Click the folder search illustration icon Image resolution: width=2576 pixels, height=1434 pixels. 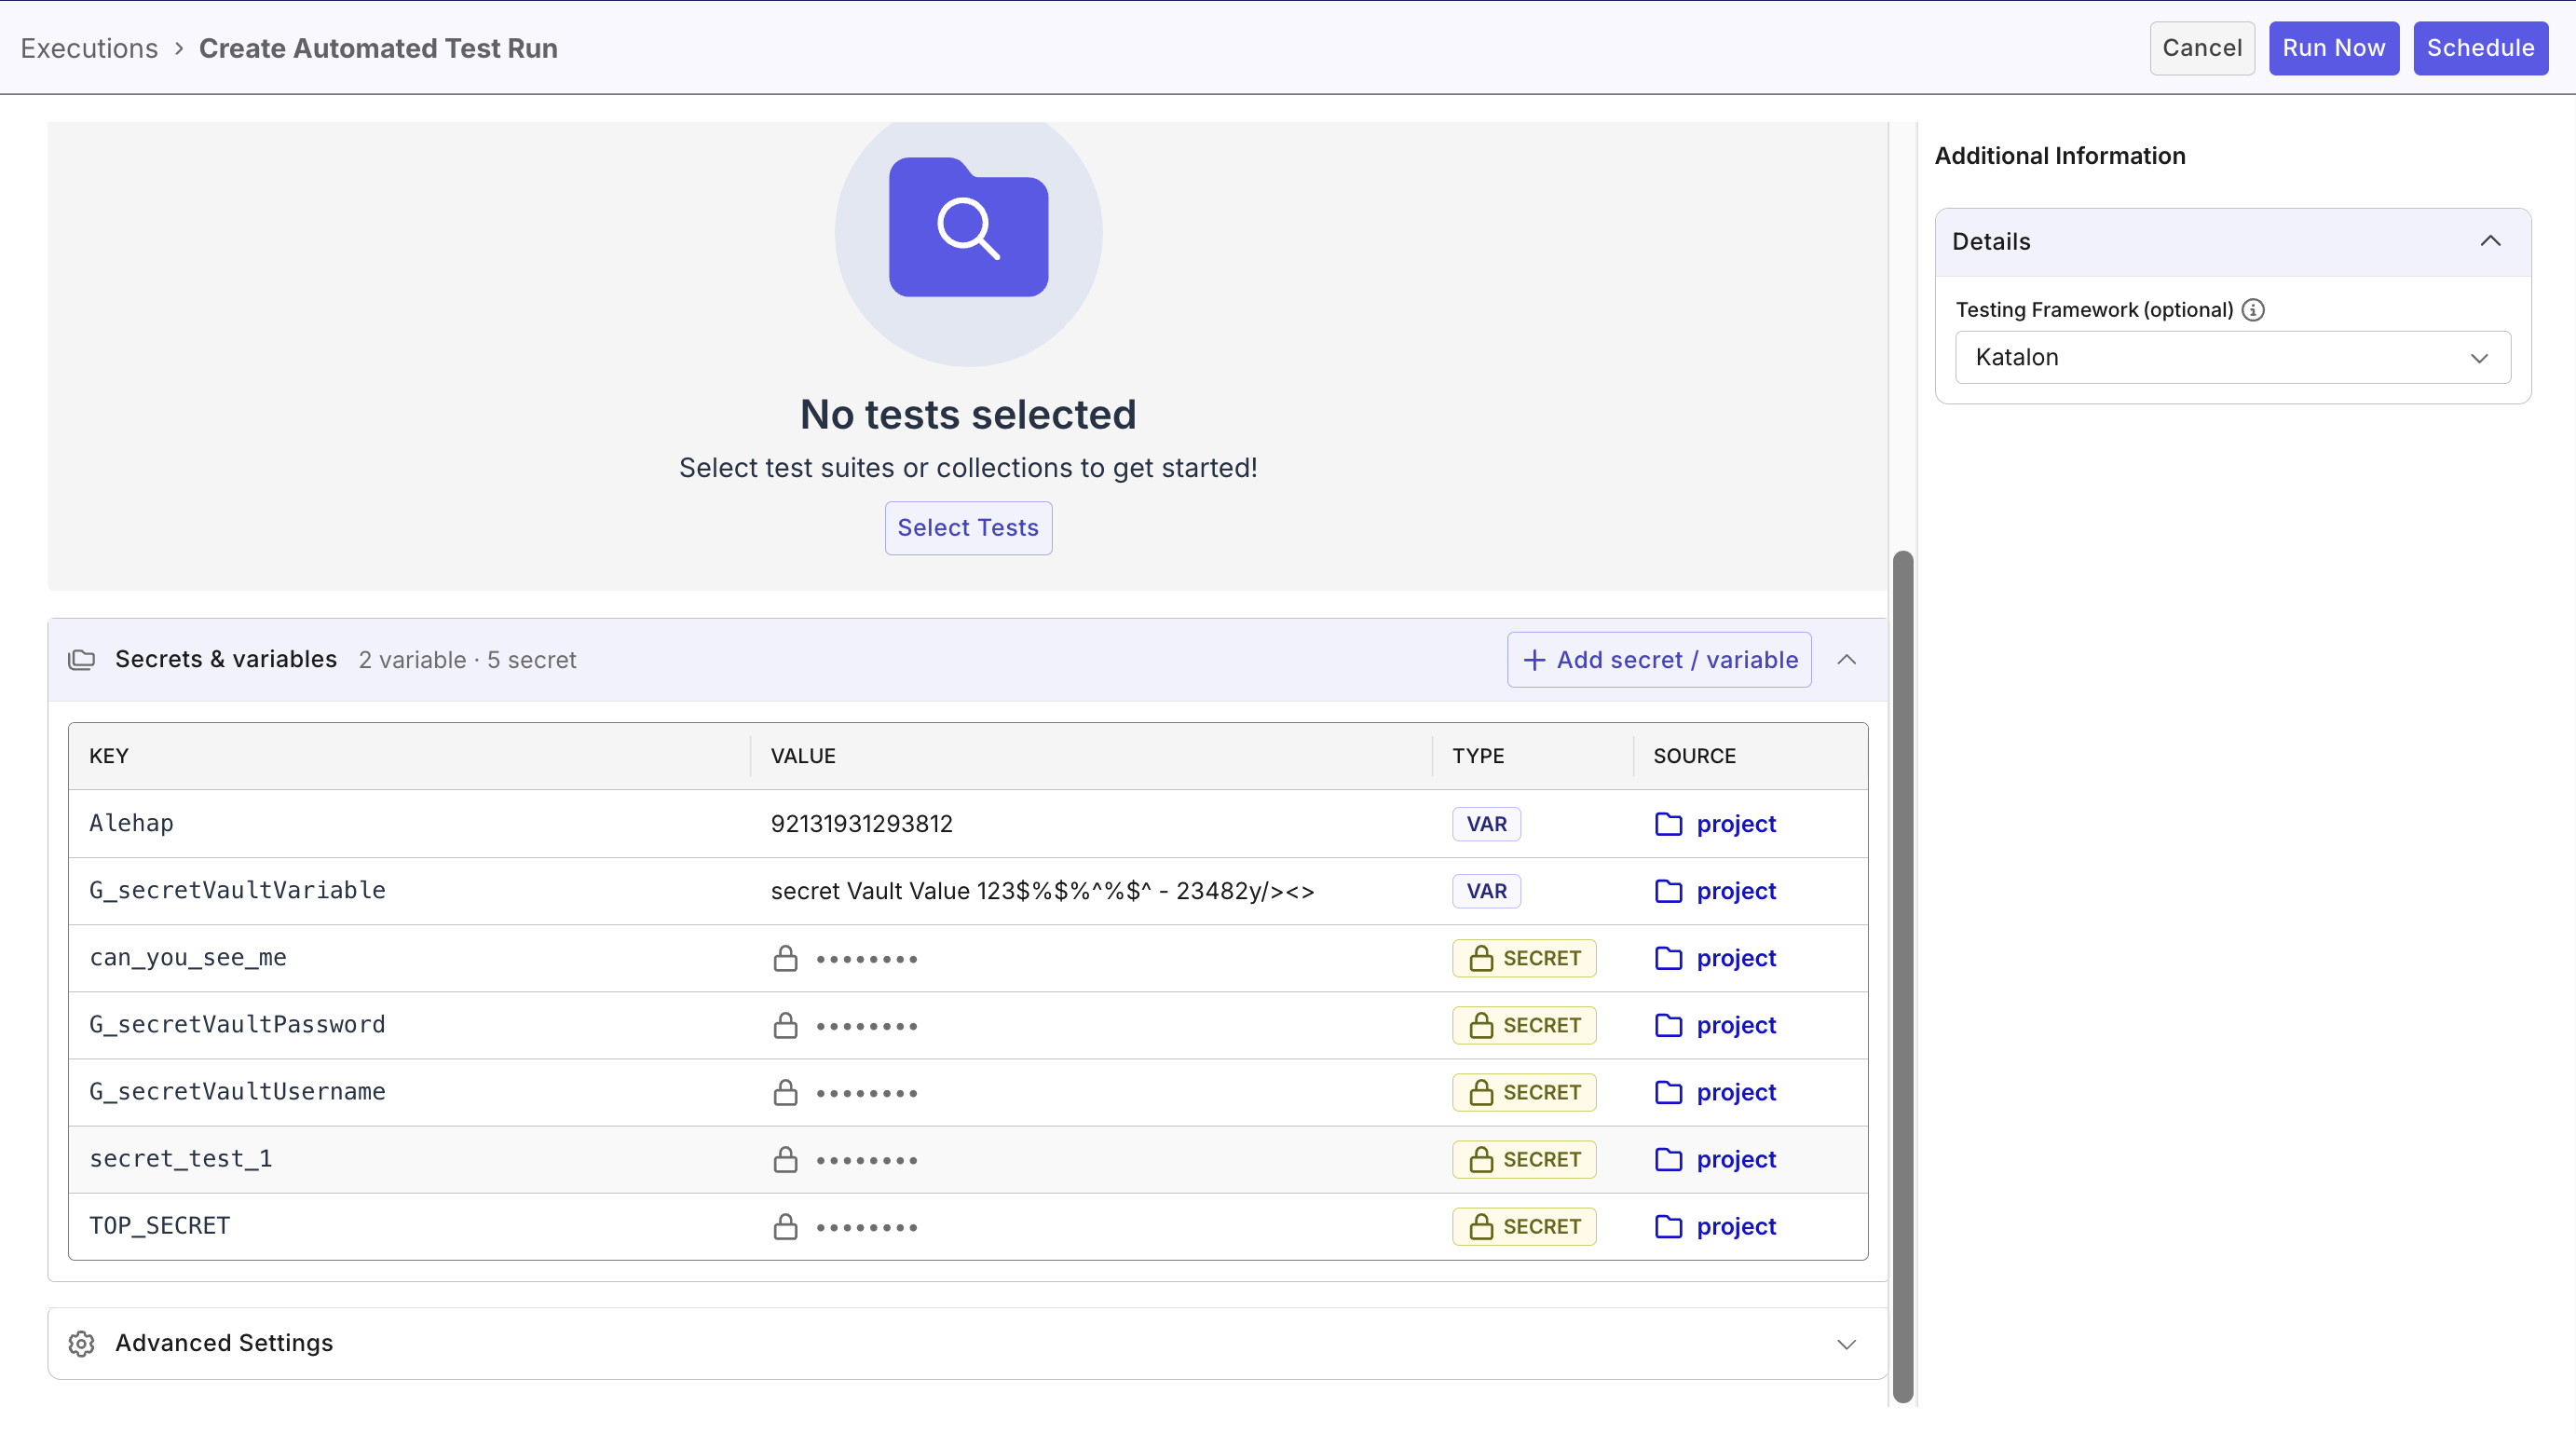pos(968,228)
